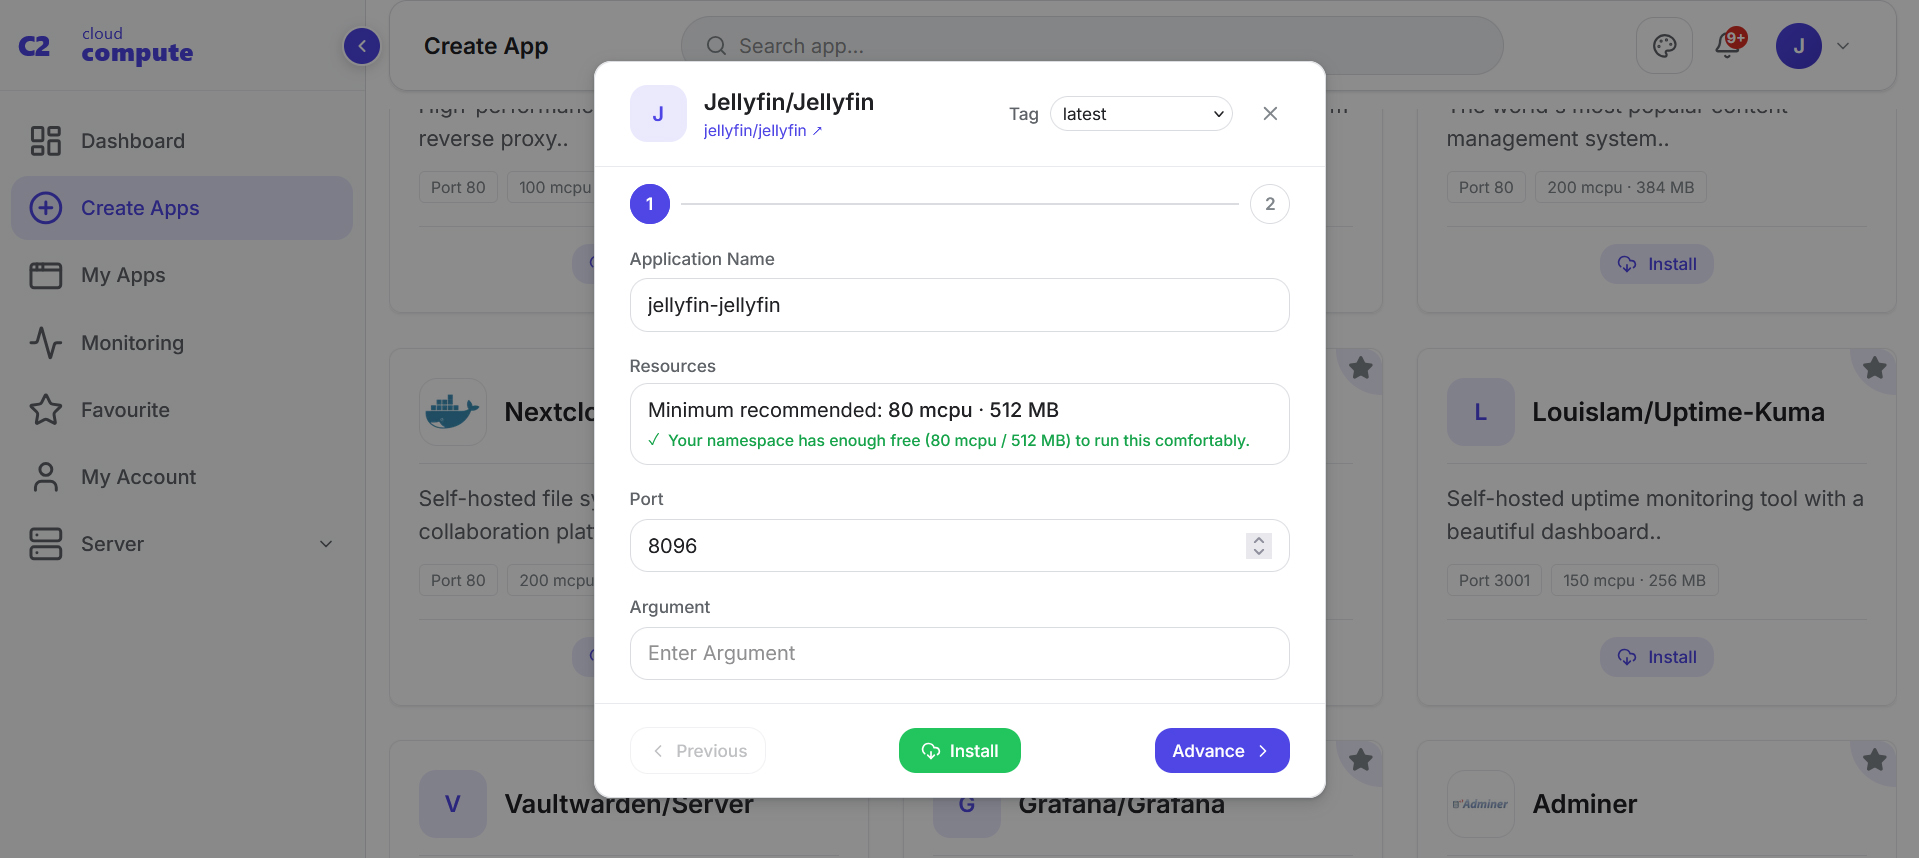1919x858 pixels.
Task: Click the Create Apps plus icon
Action: click(x=46, y=208)
